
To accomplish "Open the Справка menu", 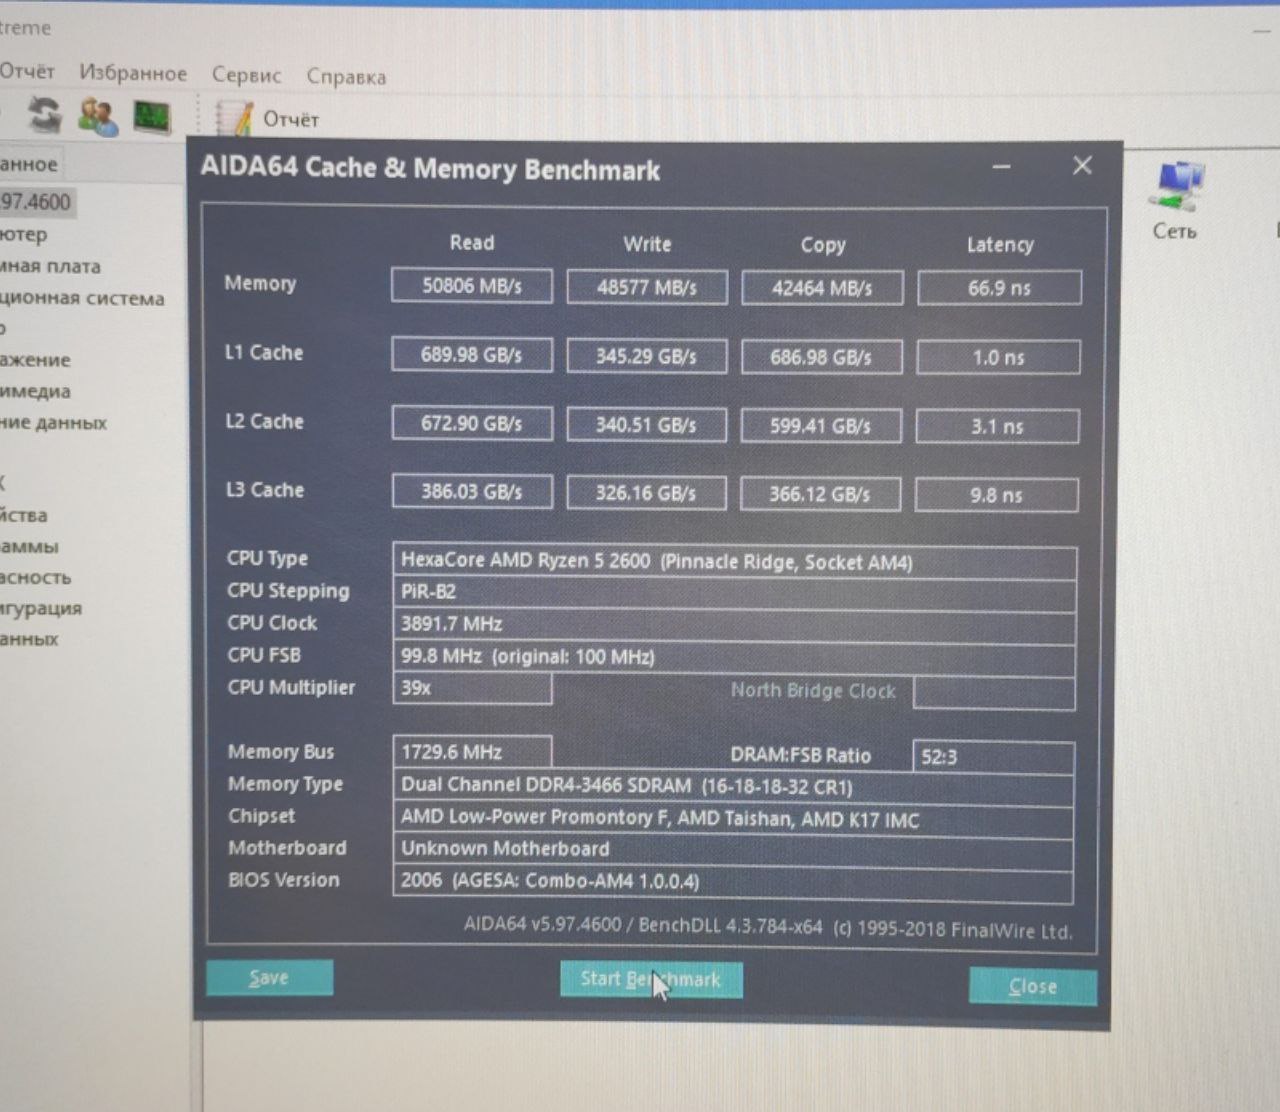I will pyautogui.click(x=346, y=76).
